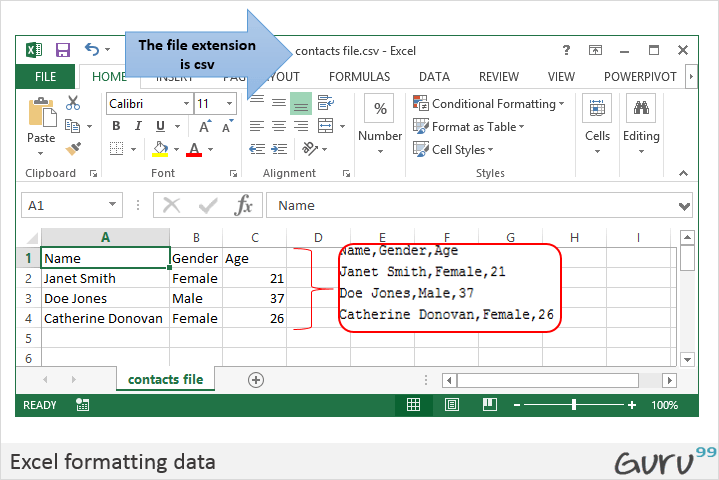Switch to Page Layout view icon
The image size is (719, 480).
452,405
